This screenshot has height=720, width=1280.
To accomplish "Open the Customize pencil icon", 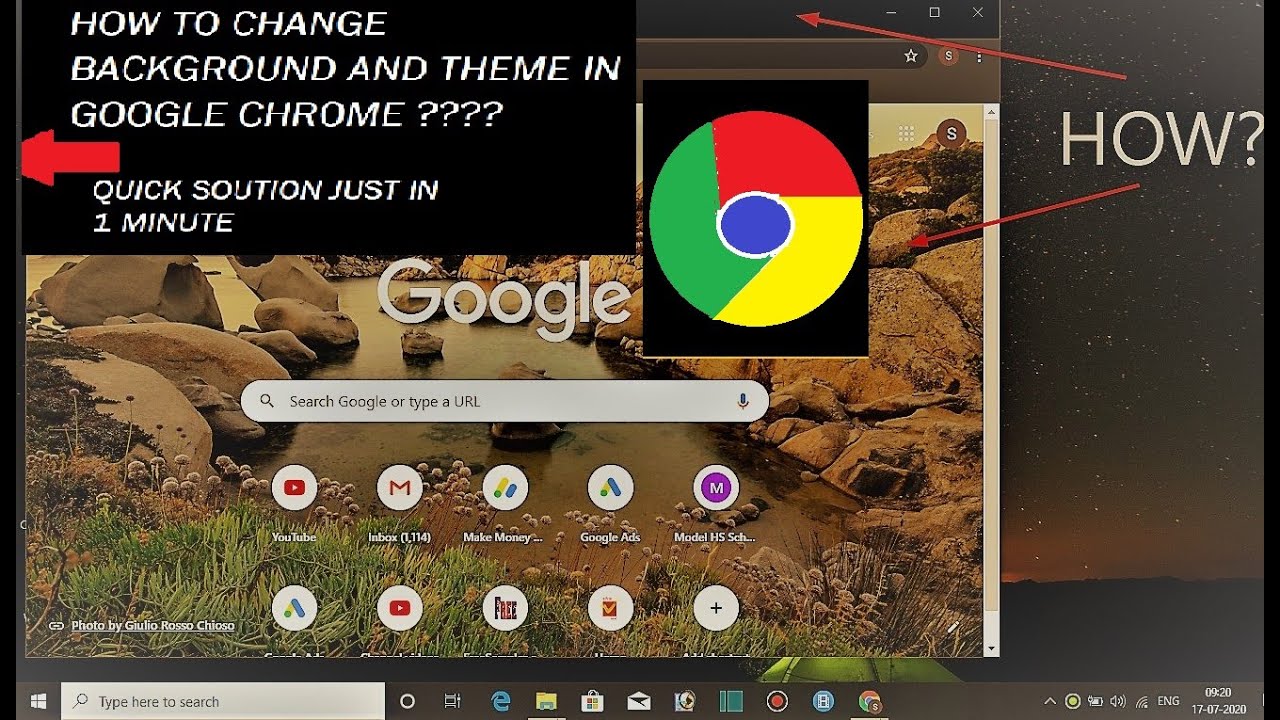I will [953, 627].
